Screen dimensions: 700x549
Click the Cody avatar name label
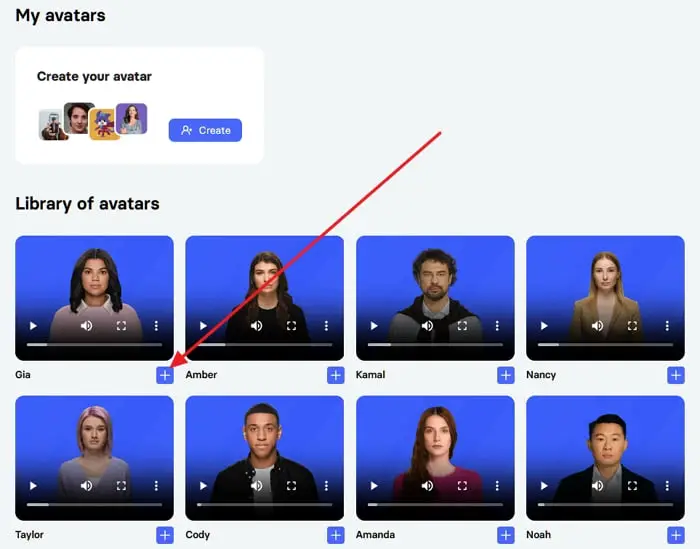tap(198, 534)
